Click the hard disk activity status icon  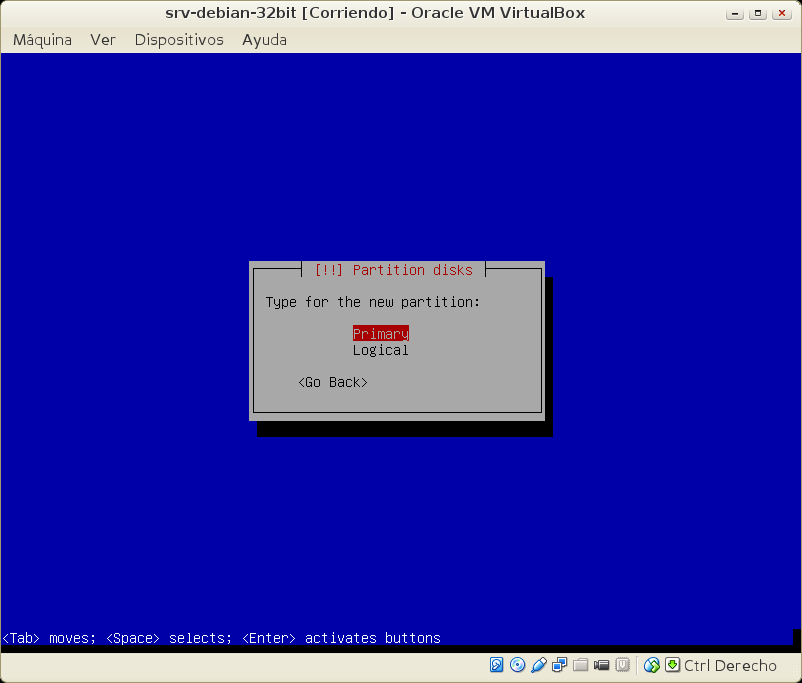[x=497, y=665]
